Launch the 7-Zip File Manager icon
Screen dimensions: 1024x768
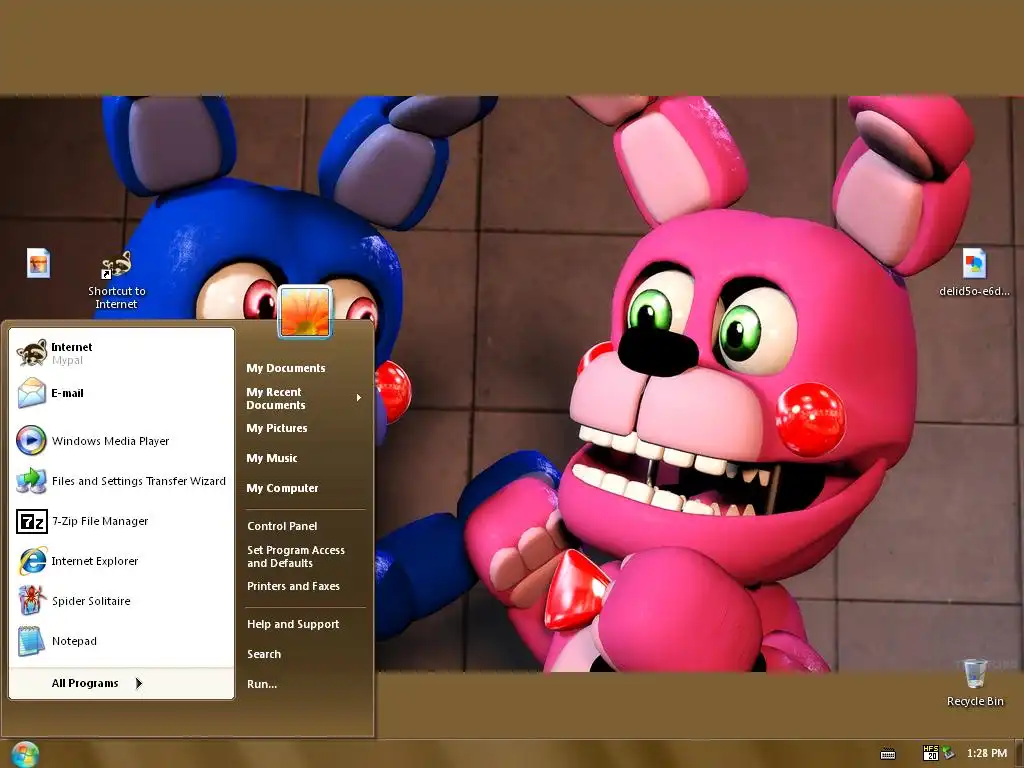(31, 521)
